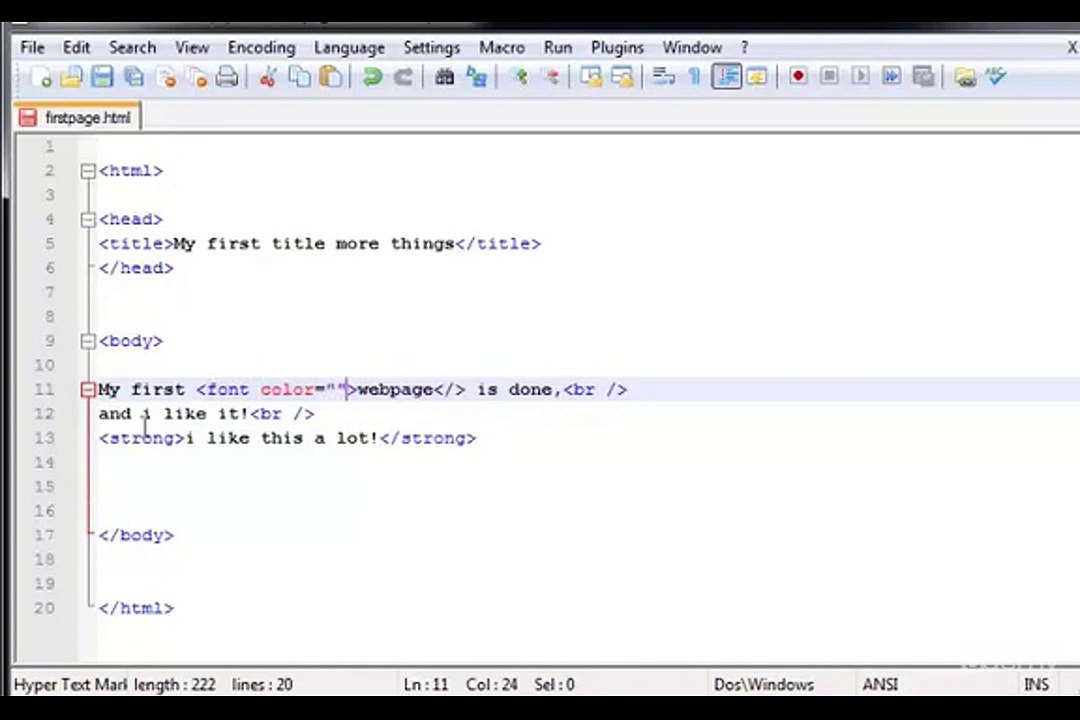Click 'Col : 24' in the status bar

pyautogui.click(x=491, y=684)
